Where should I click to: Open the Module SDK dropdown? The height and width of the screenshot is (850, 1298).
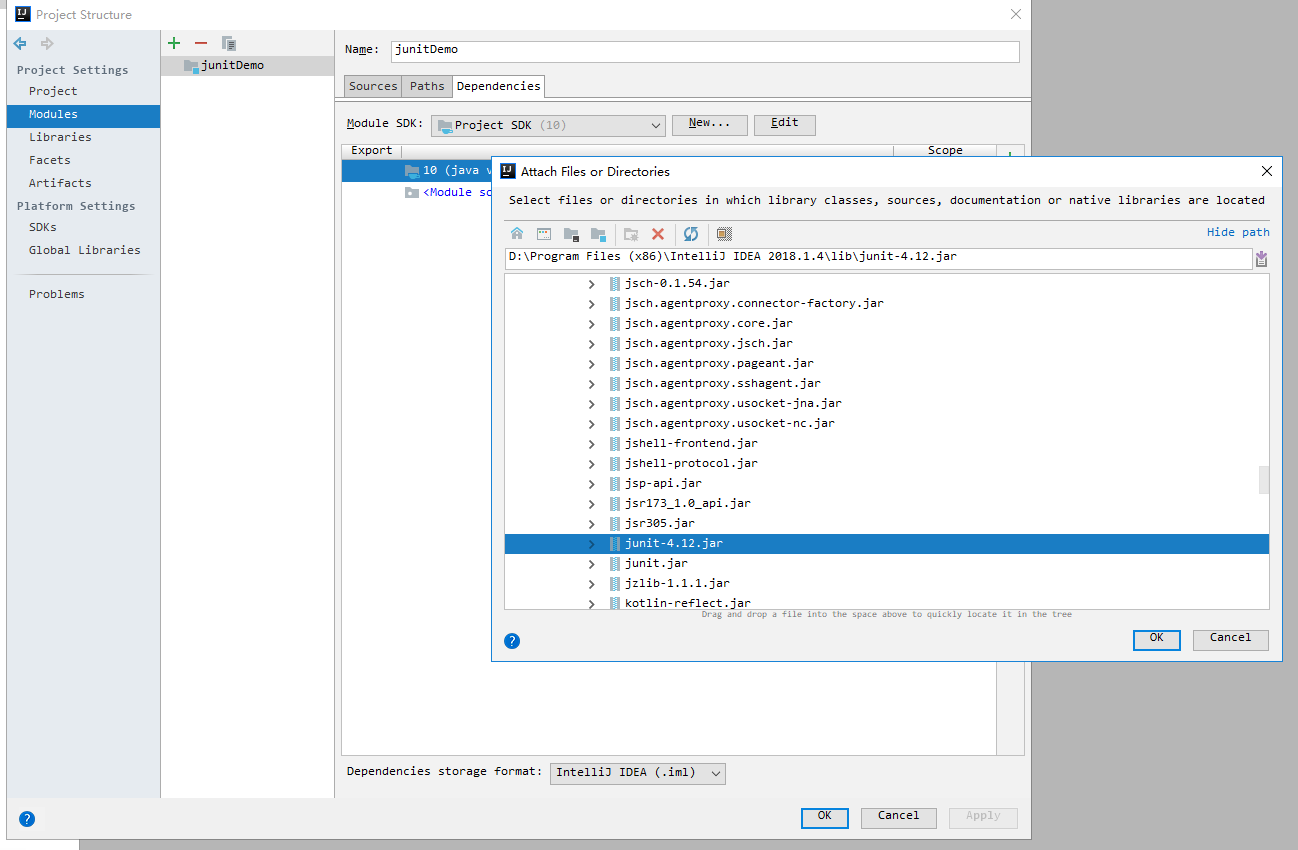click(x=549, y=125)
